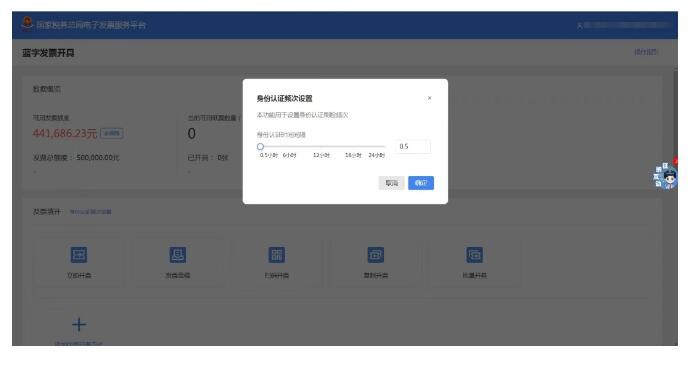Viewport: 690px width, 370px height.
Task: Click the 身份认证频次设置 dialog title
Action: tap(284, 99)
